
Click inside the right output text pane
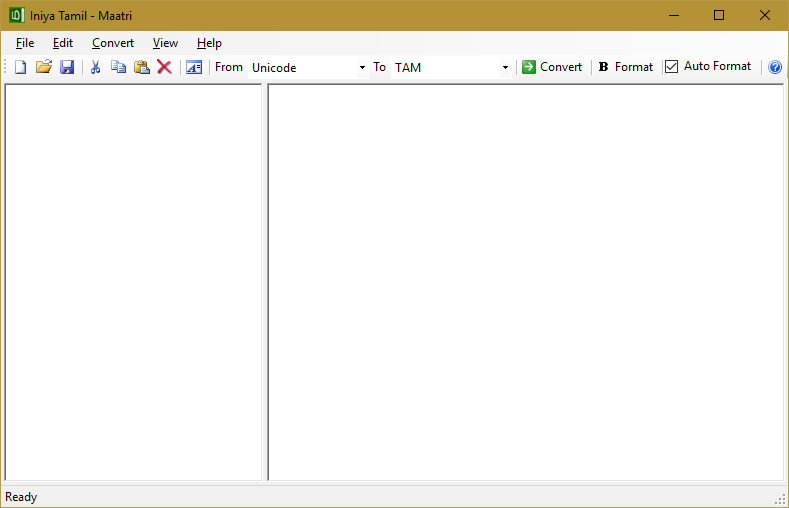click(x=525, y=282)
